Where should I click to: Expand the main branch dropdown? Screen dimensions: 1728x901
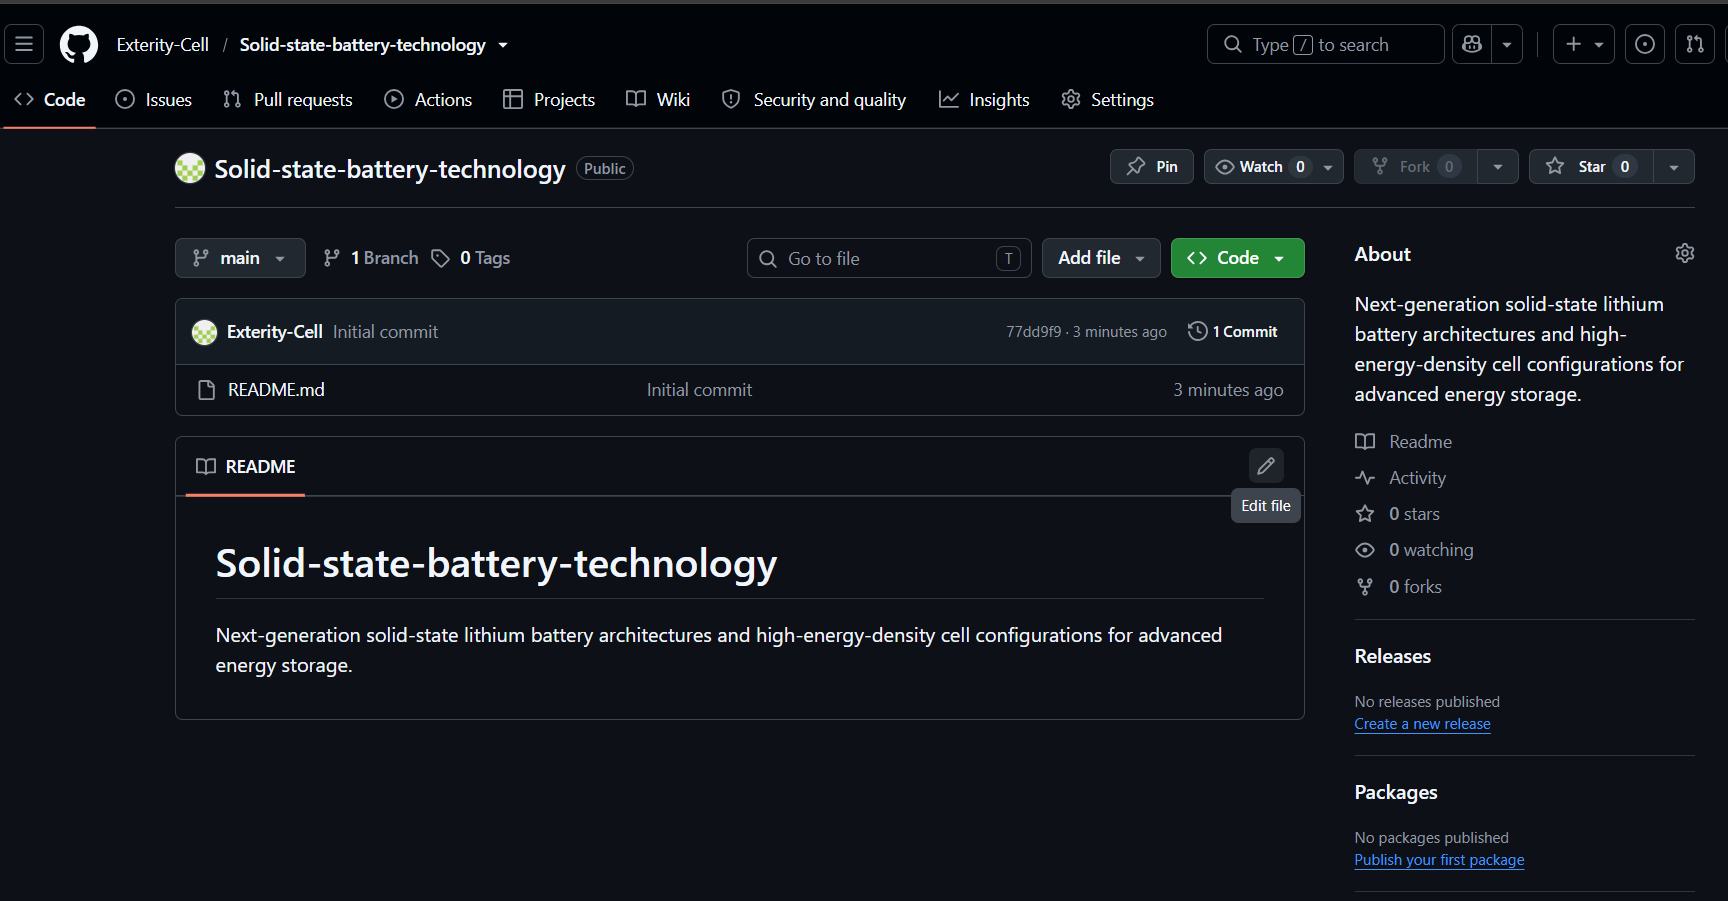pyautogui.click(x=240, y=258)
